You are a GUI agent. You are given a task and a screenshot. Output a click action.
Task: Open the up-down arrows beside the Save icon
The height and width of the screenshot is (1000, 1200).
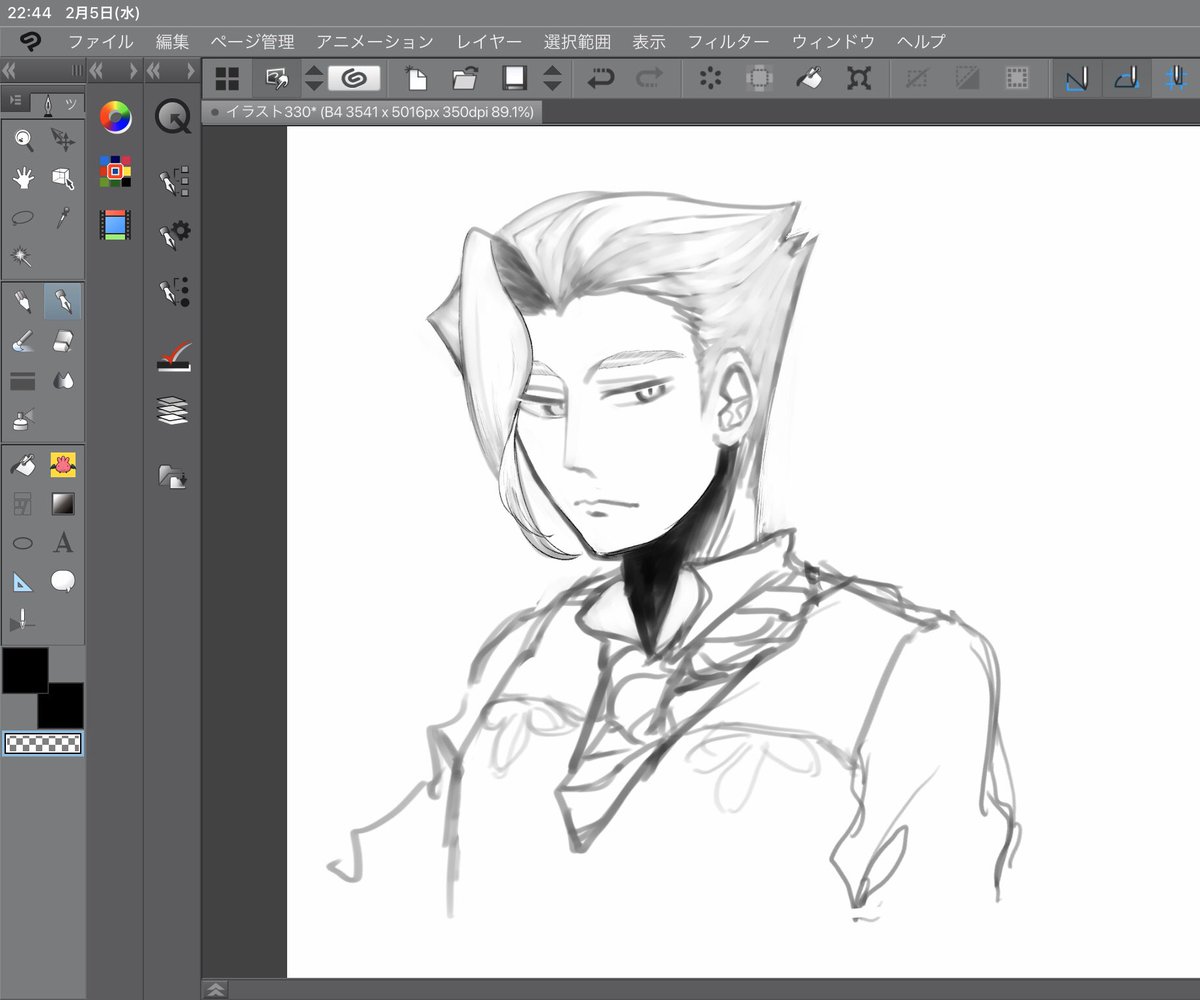(x=552, y=78)
